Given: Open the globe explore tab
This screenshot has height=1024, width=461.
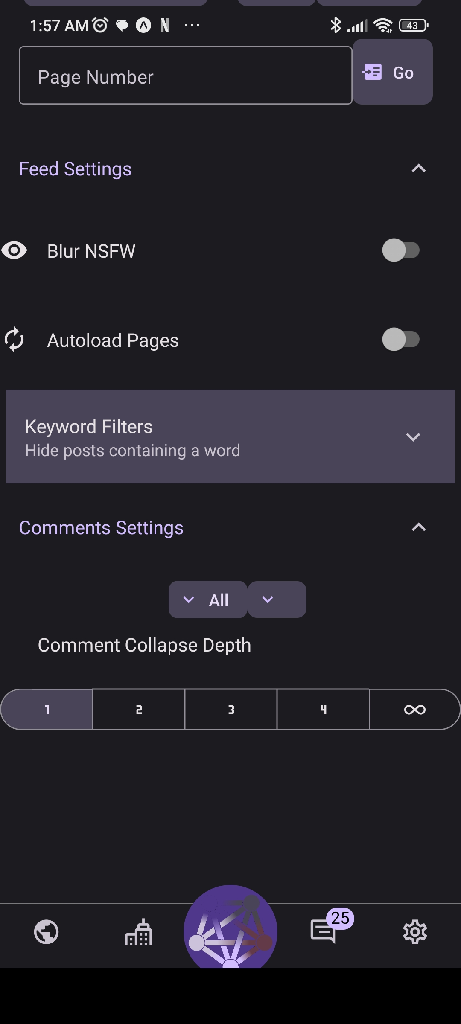Looking at the screenshot, I should coord(46,932).
